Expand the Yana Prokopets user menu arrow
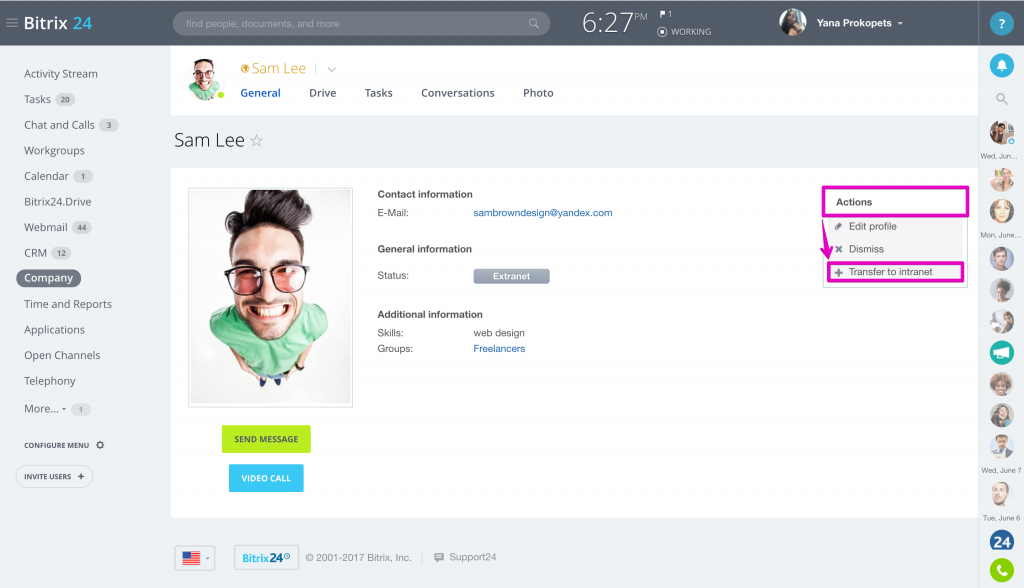 click(901, 24)
